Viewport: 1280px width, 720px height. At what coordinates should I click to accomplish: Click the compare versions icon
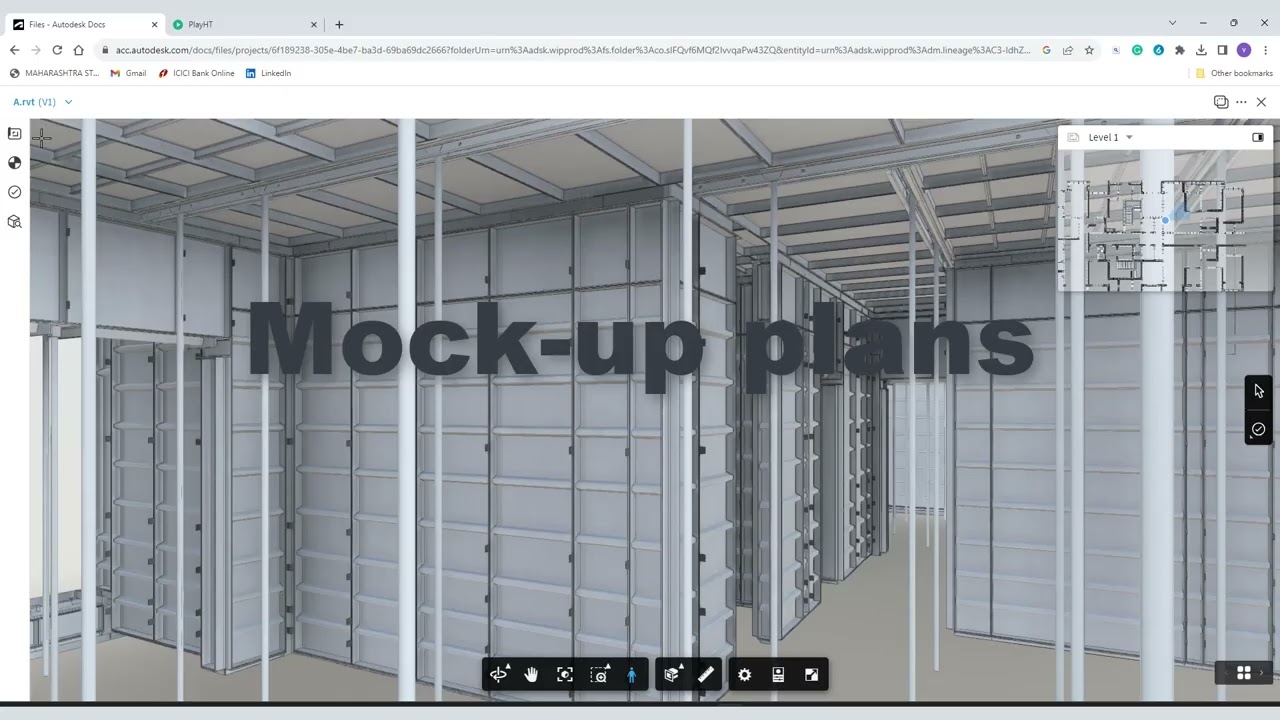tap(1221, 102)
